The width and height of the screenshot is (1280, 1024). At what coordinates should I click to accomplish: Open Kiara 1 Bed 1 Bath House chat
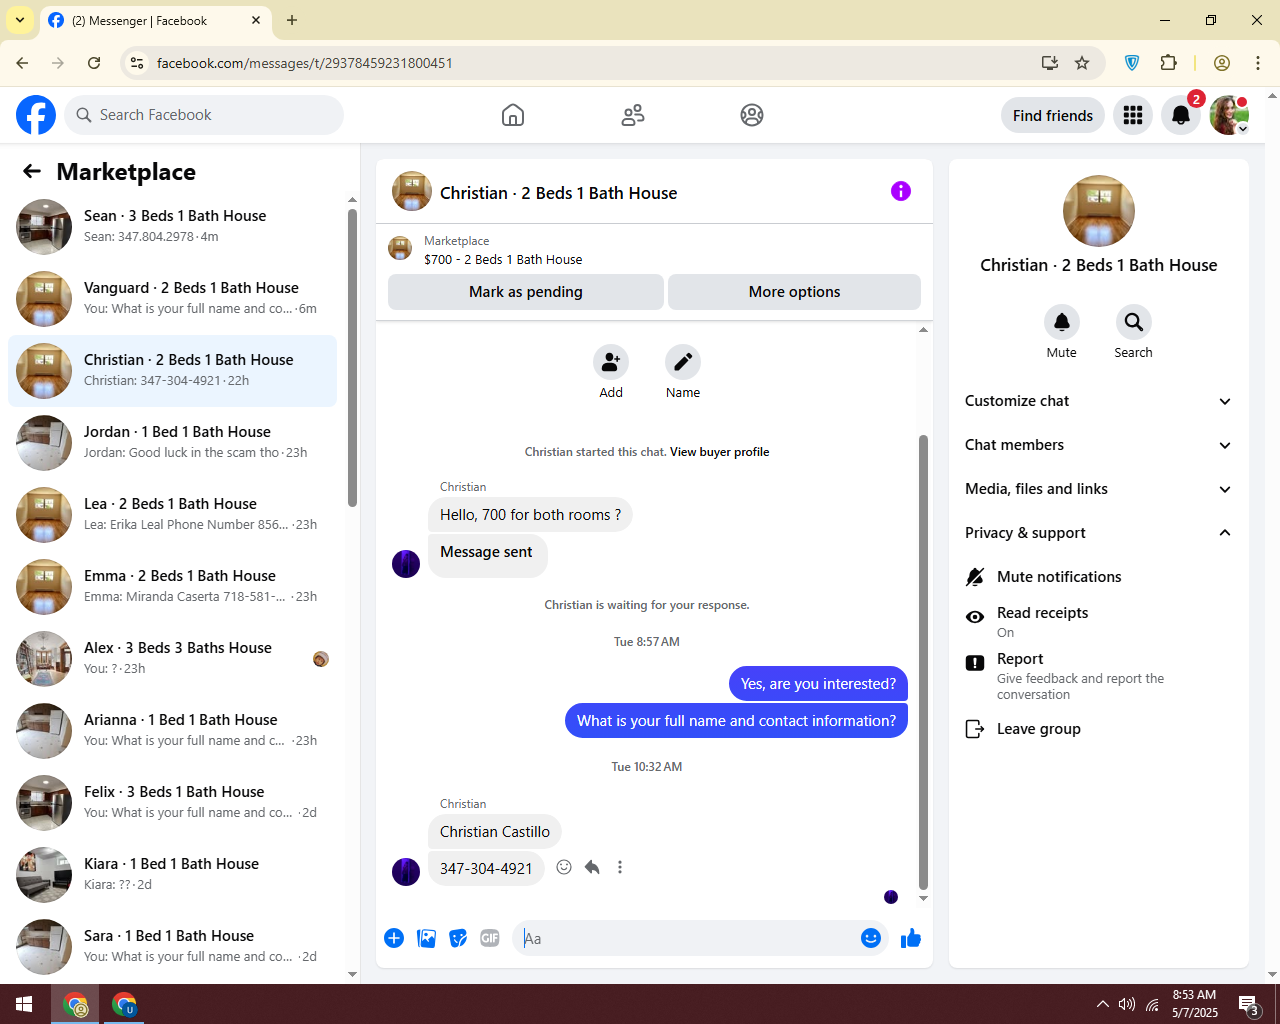pyautogui.click(x=172, y=875)
